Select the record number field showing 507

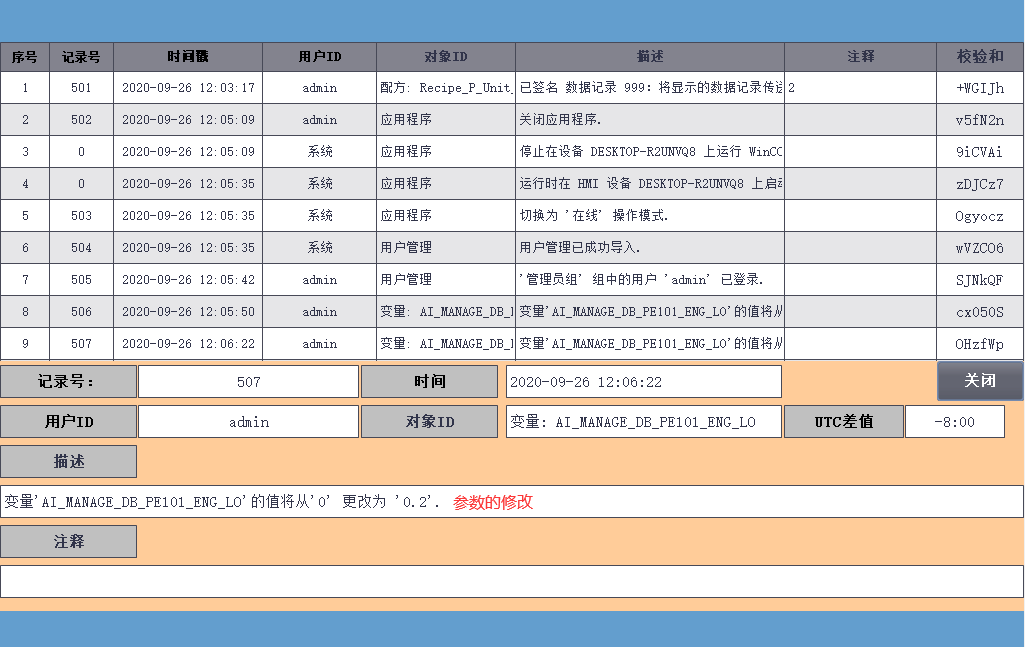[248, 382]
